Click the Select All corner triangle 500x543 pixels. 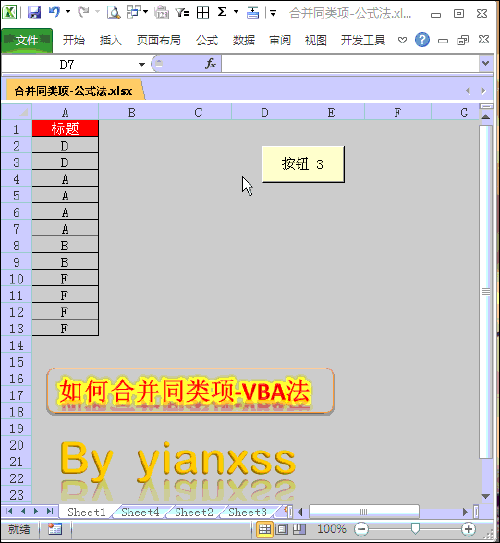click(17, 112)
